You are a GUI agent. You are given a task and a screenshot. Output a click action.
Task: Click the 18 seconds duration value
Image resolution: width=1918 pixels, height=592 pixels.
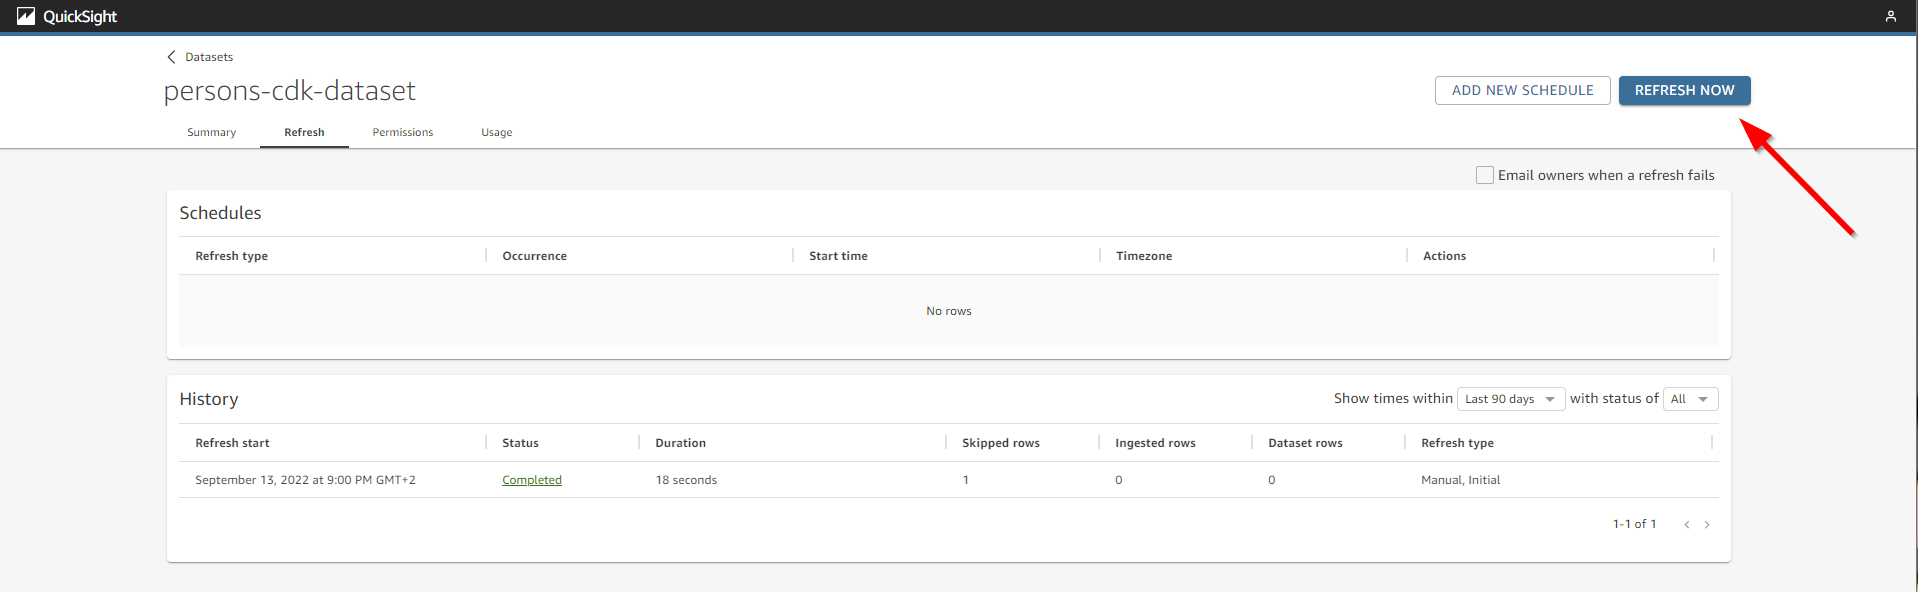pyautogui.click(x=686, y=480)
